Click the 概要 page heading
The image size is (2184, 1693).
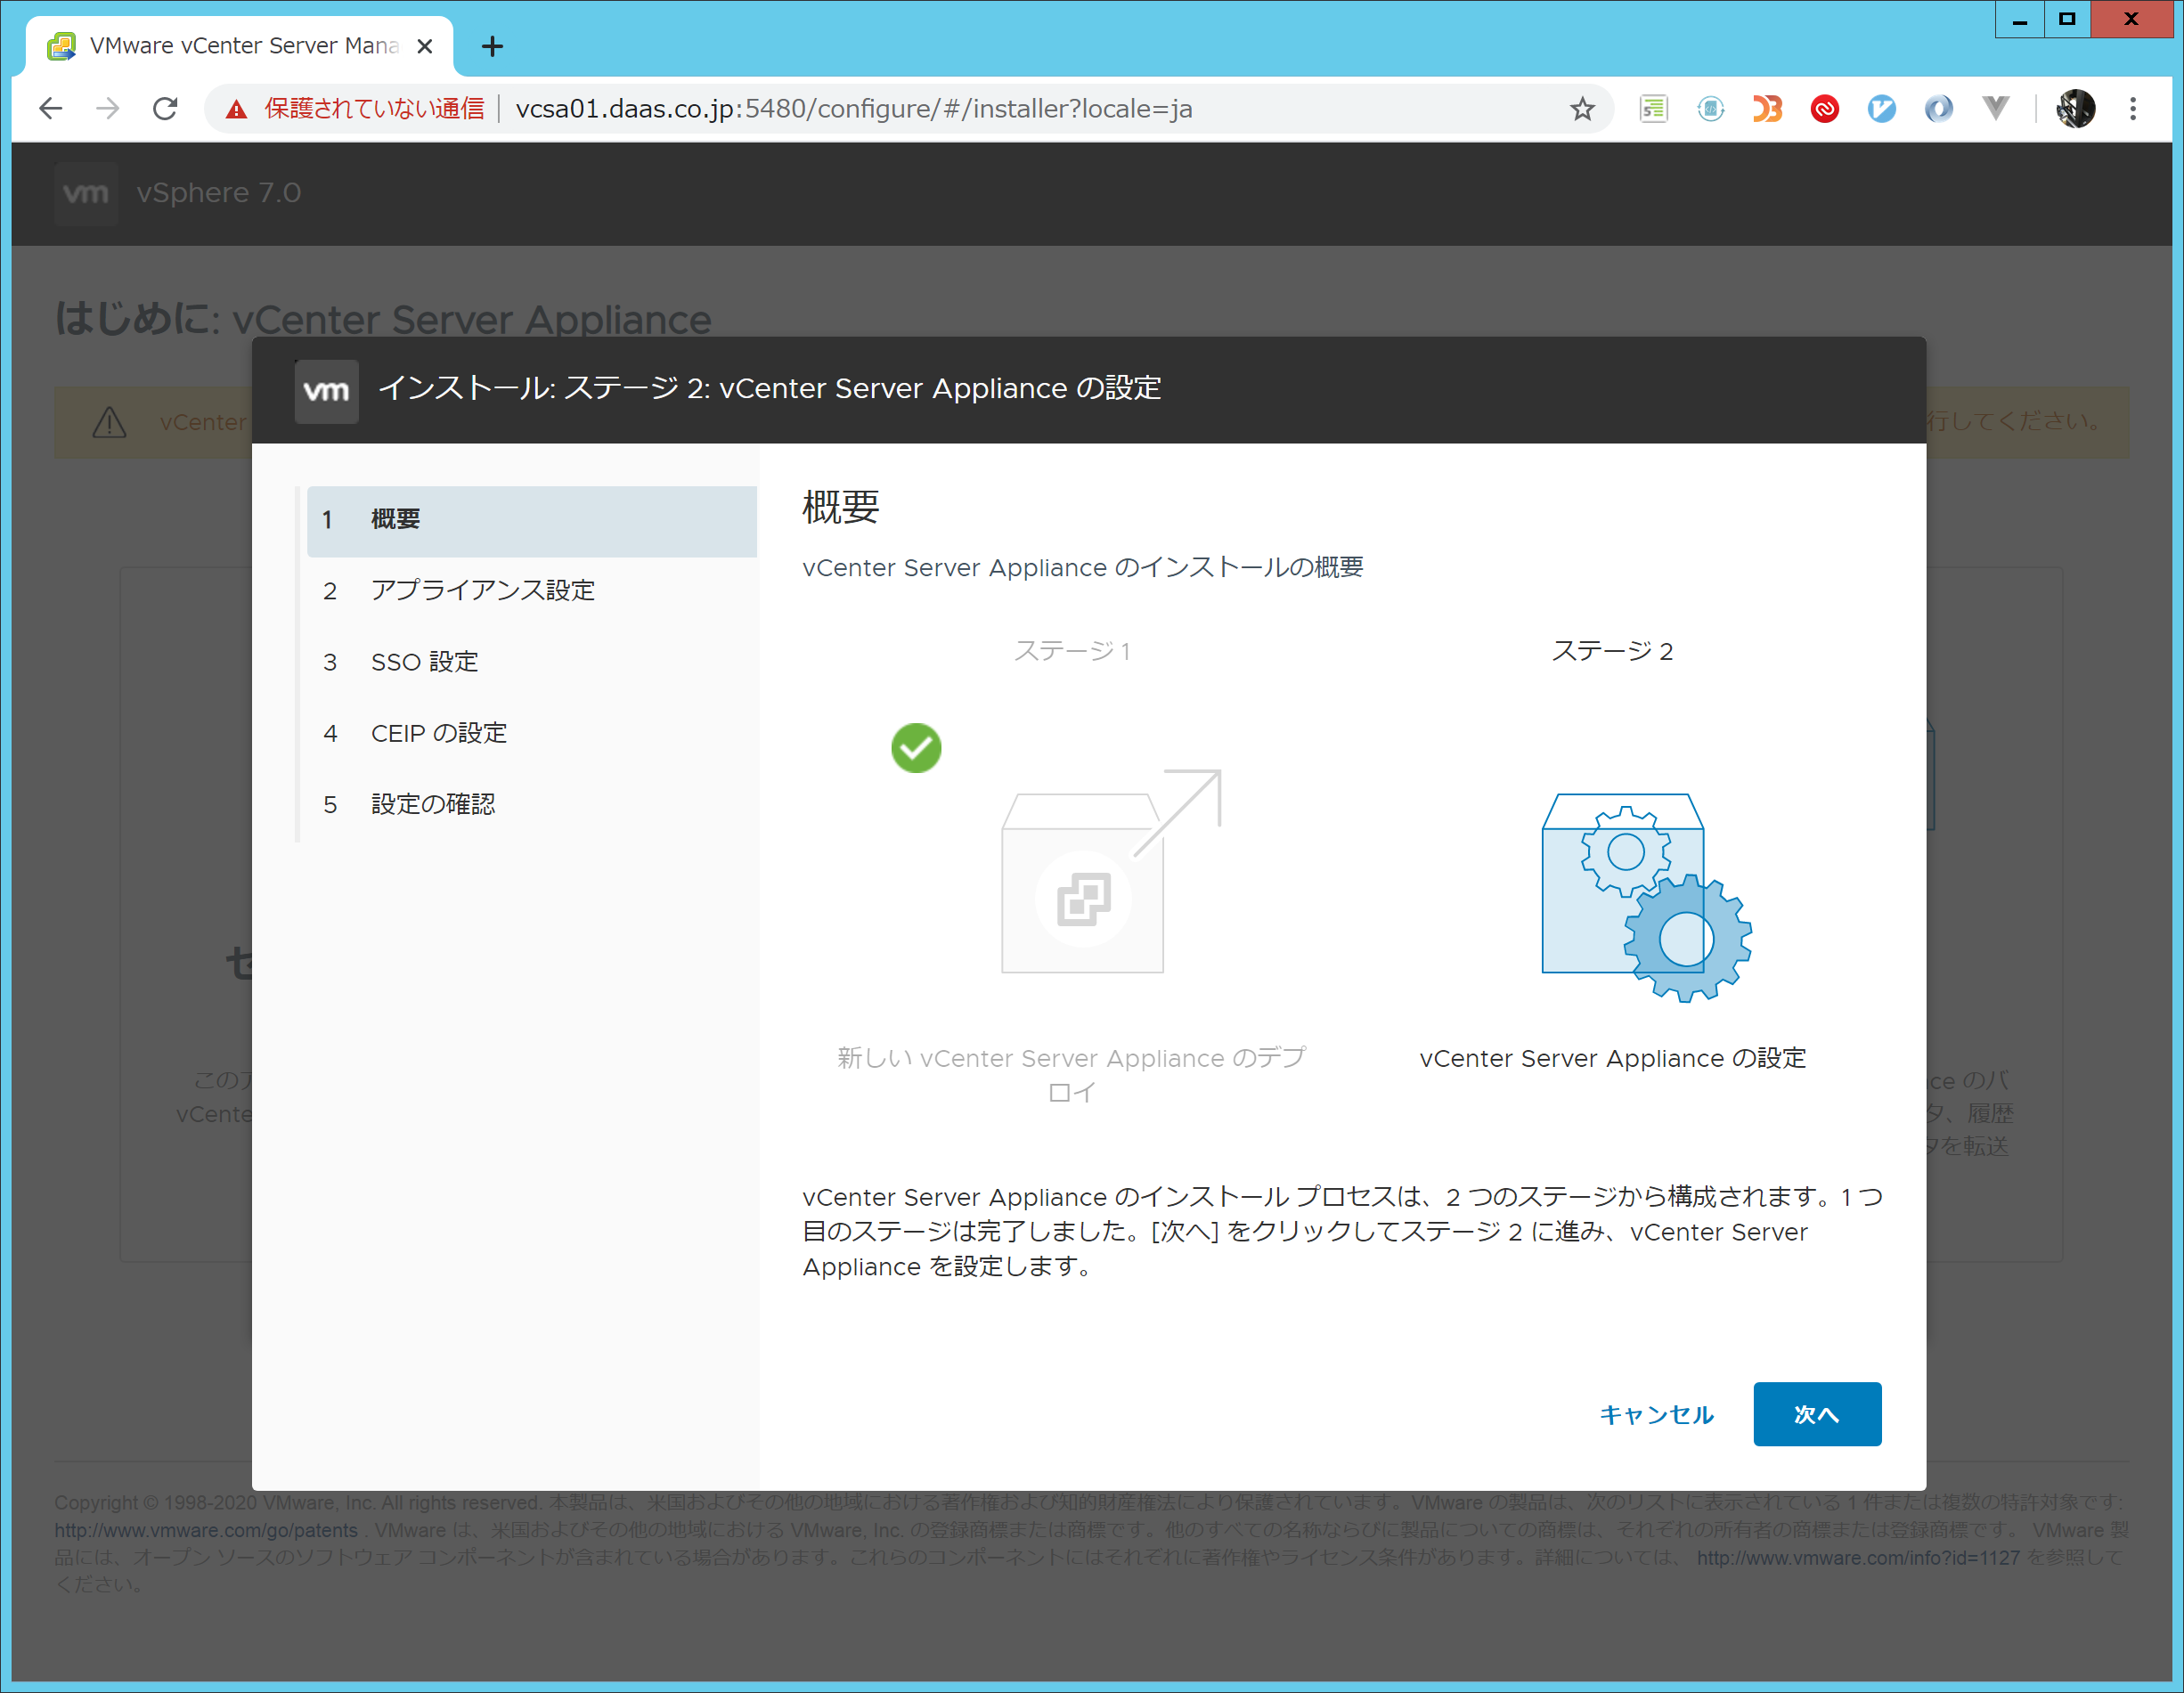(840, 507)
